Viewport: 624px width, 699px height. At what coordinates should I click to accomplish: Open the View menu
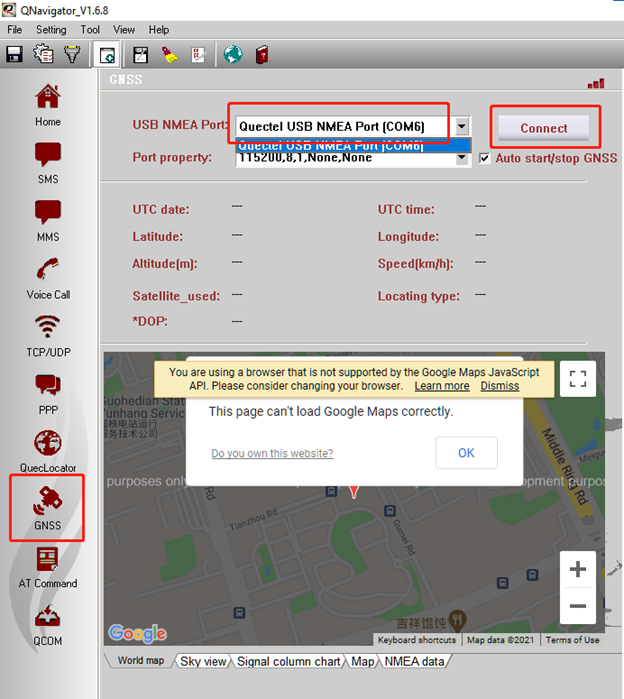click(x=124, y=30)
